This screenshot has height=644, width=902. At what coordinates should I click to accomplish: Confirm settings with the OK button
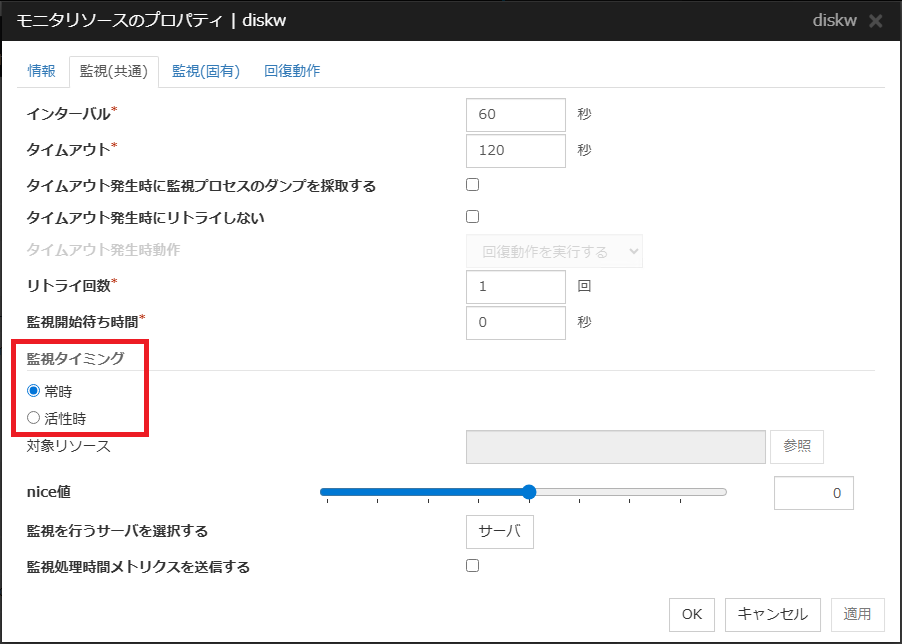click(x=691, y=615)
